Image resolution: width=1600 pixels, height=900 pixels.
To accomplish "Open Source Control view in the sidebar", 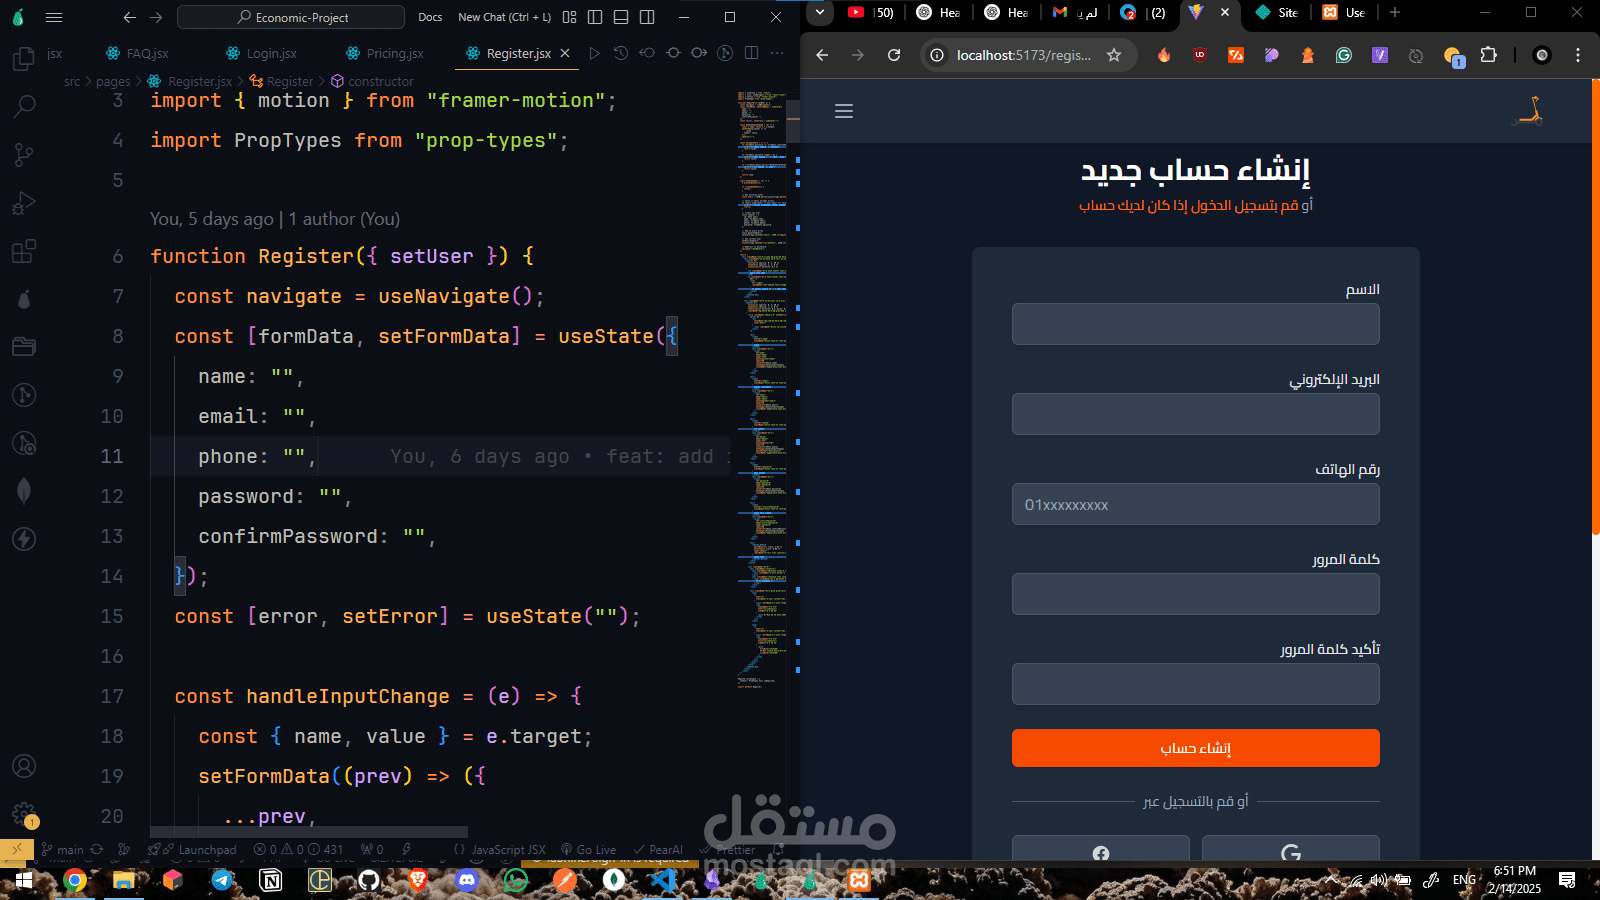I will pyautogui.click(x=24, y=154).
